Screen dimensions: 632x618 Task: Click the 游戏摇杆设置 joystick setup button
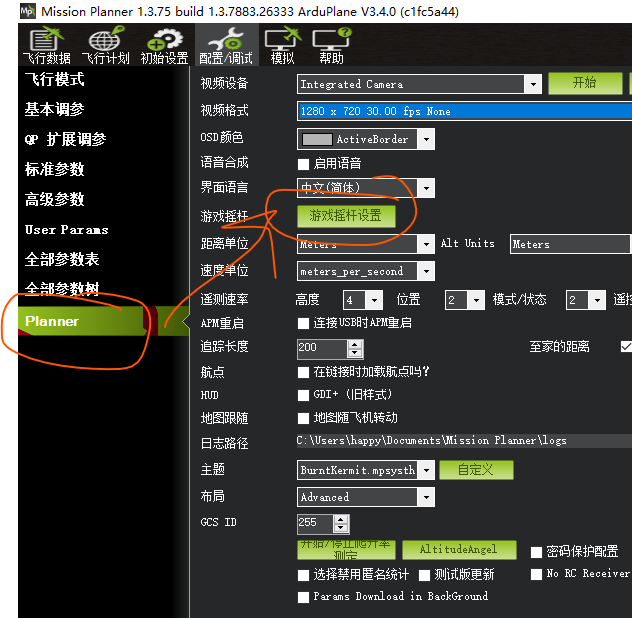[346, 216]
